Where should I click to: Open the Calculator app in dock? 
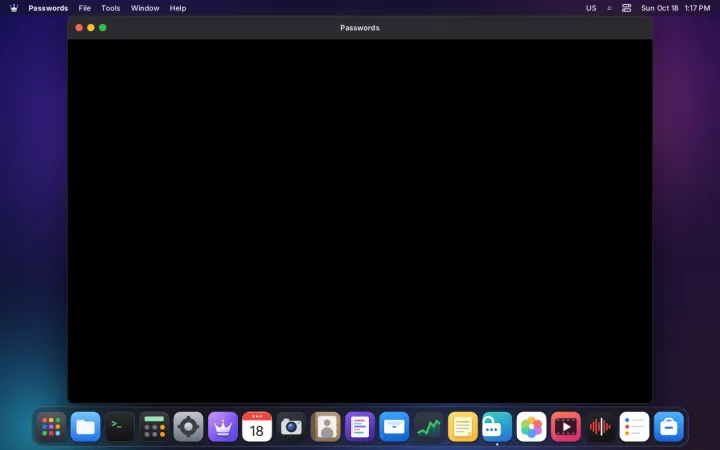point(154,427)
